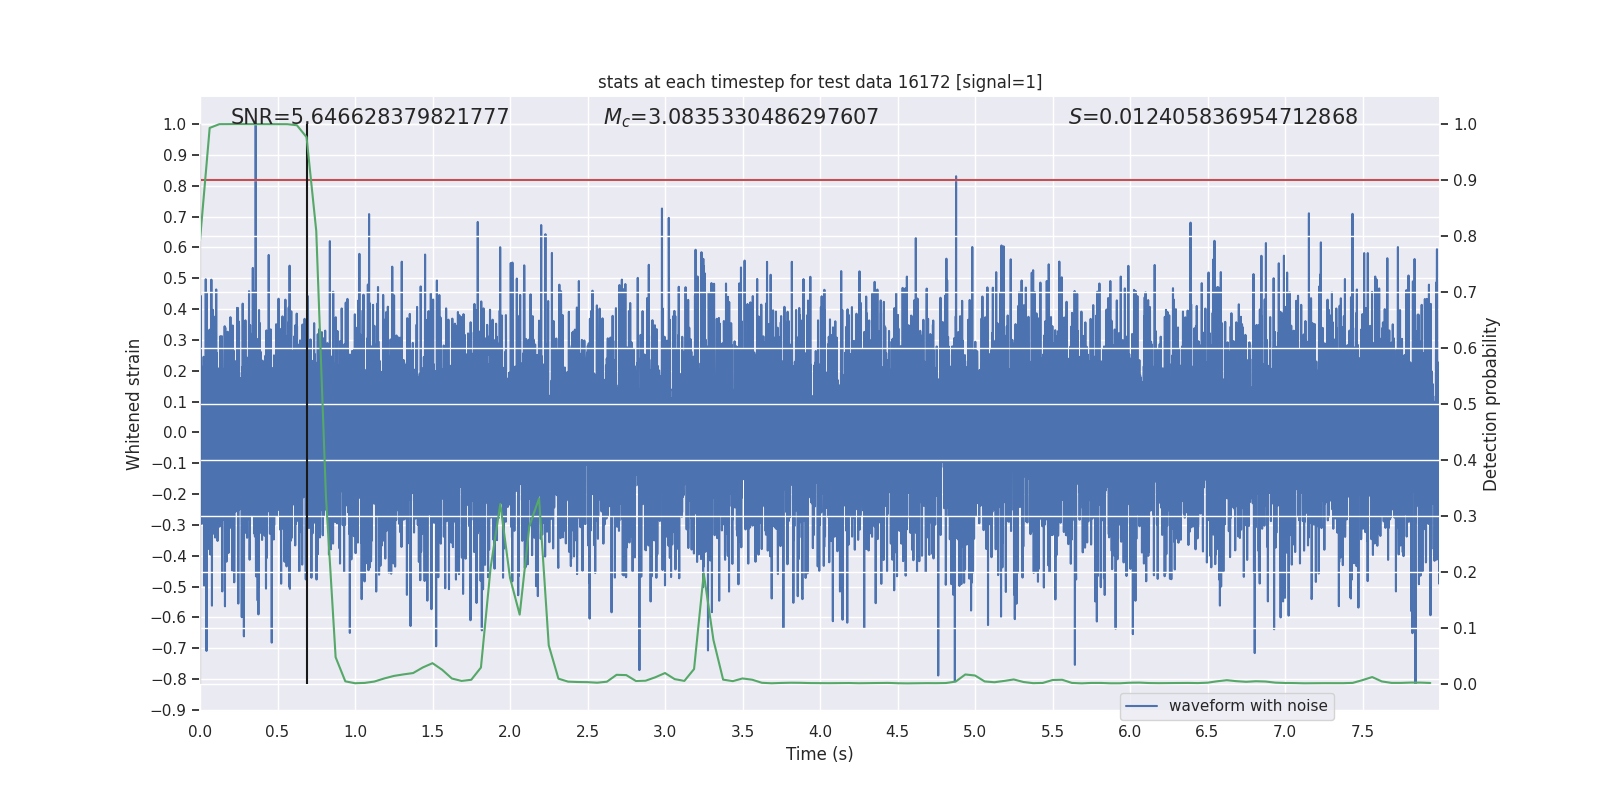Click the 4.0 tick on time axis
This screenshot has height=800, width=1600.
(x=820, y=731)
